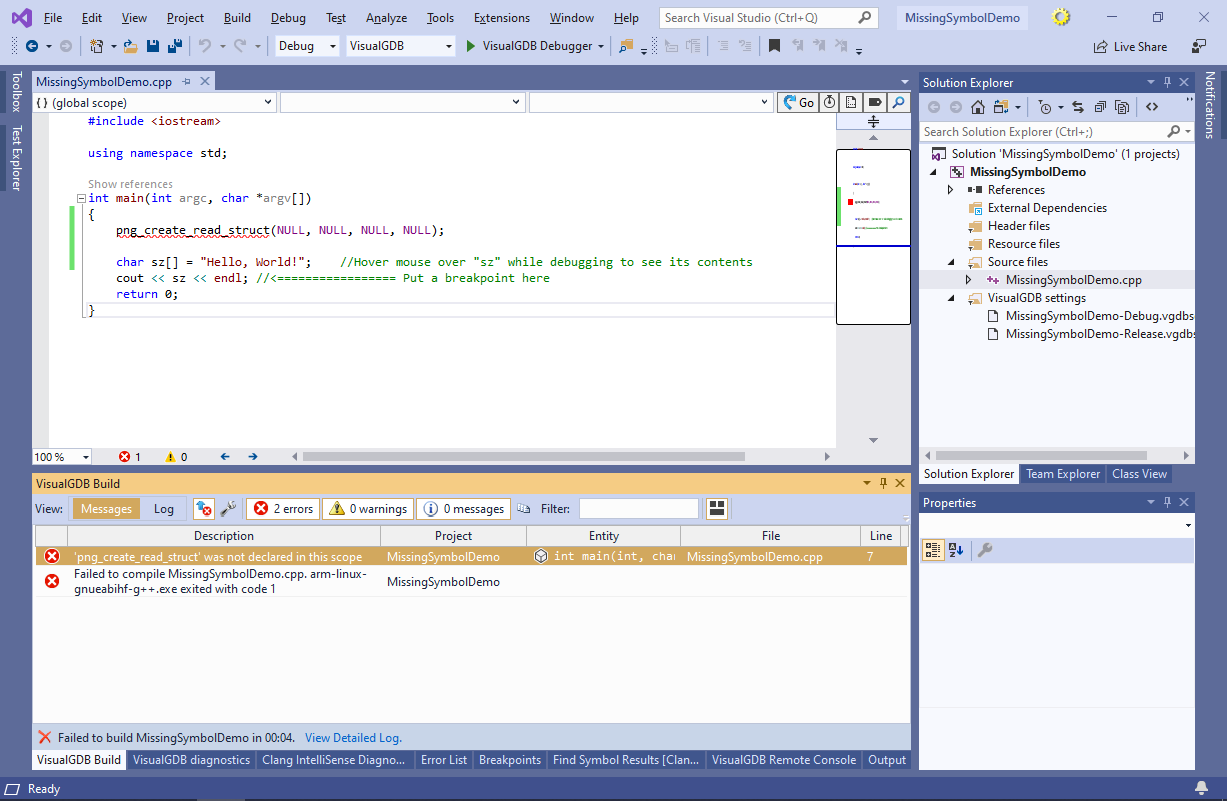Select the Log view toggle
The height and width of the screenshot is (801, 1227).
[164, 508]
